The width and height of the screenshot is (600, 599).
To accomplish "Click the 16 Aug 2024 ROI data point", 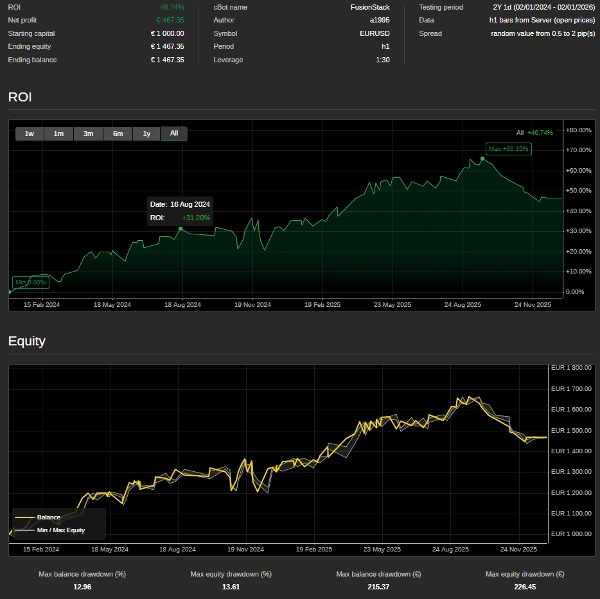I will [180, 228].
